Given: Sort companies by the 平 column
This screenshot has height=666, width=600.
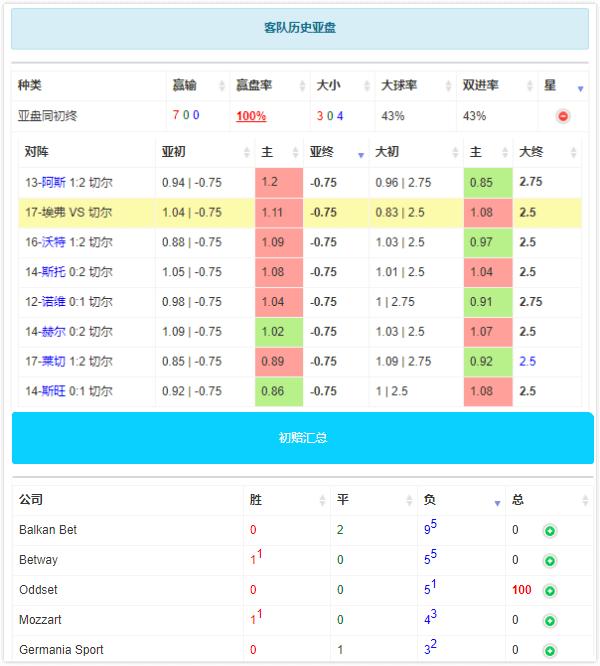Looking at the screenshot, I should (x=374, y=500).
